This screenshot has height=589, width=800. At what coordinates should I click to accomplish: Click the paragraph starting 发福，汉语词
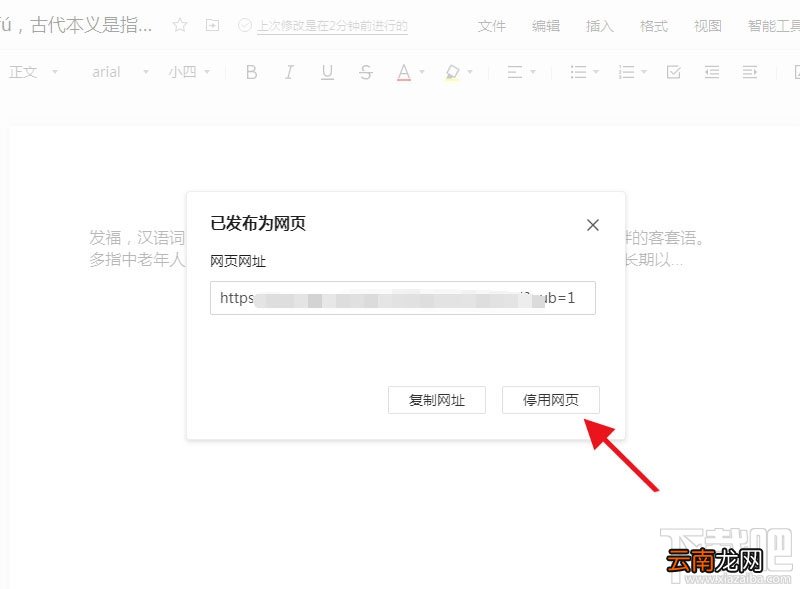[x=137, y=238]
